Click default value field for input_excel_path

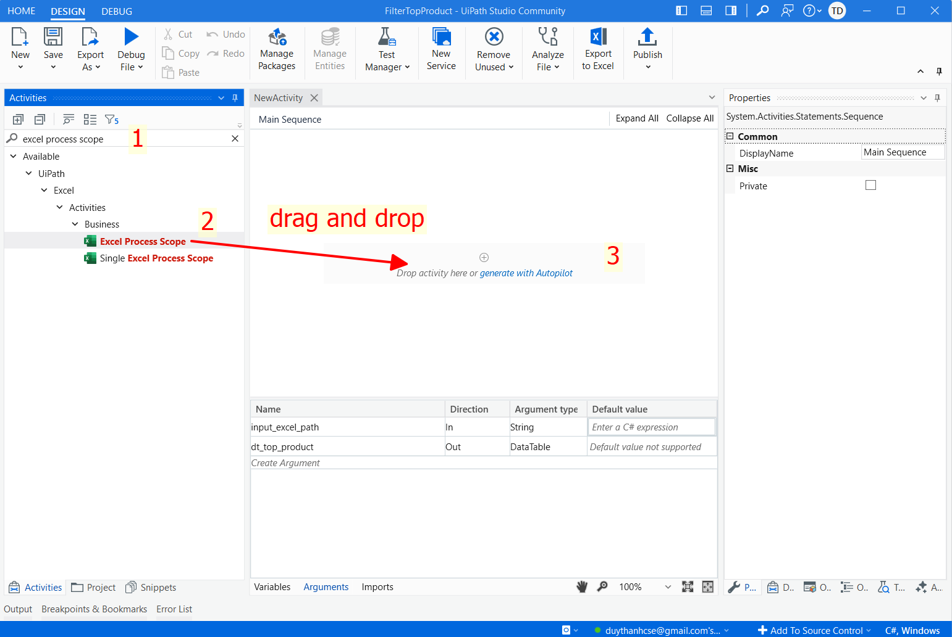[651, 427]
